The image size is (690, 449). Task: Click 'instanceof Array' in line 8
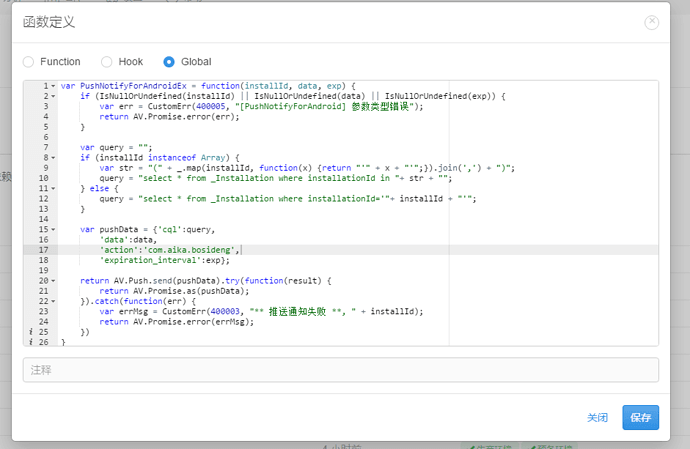(187, 158)
